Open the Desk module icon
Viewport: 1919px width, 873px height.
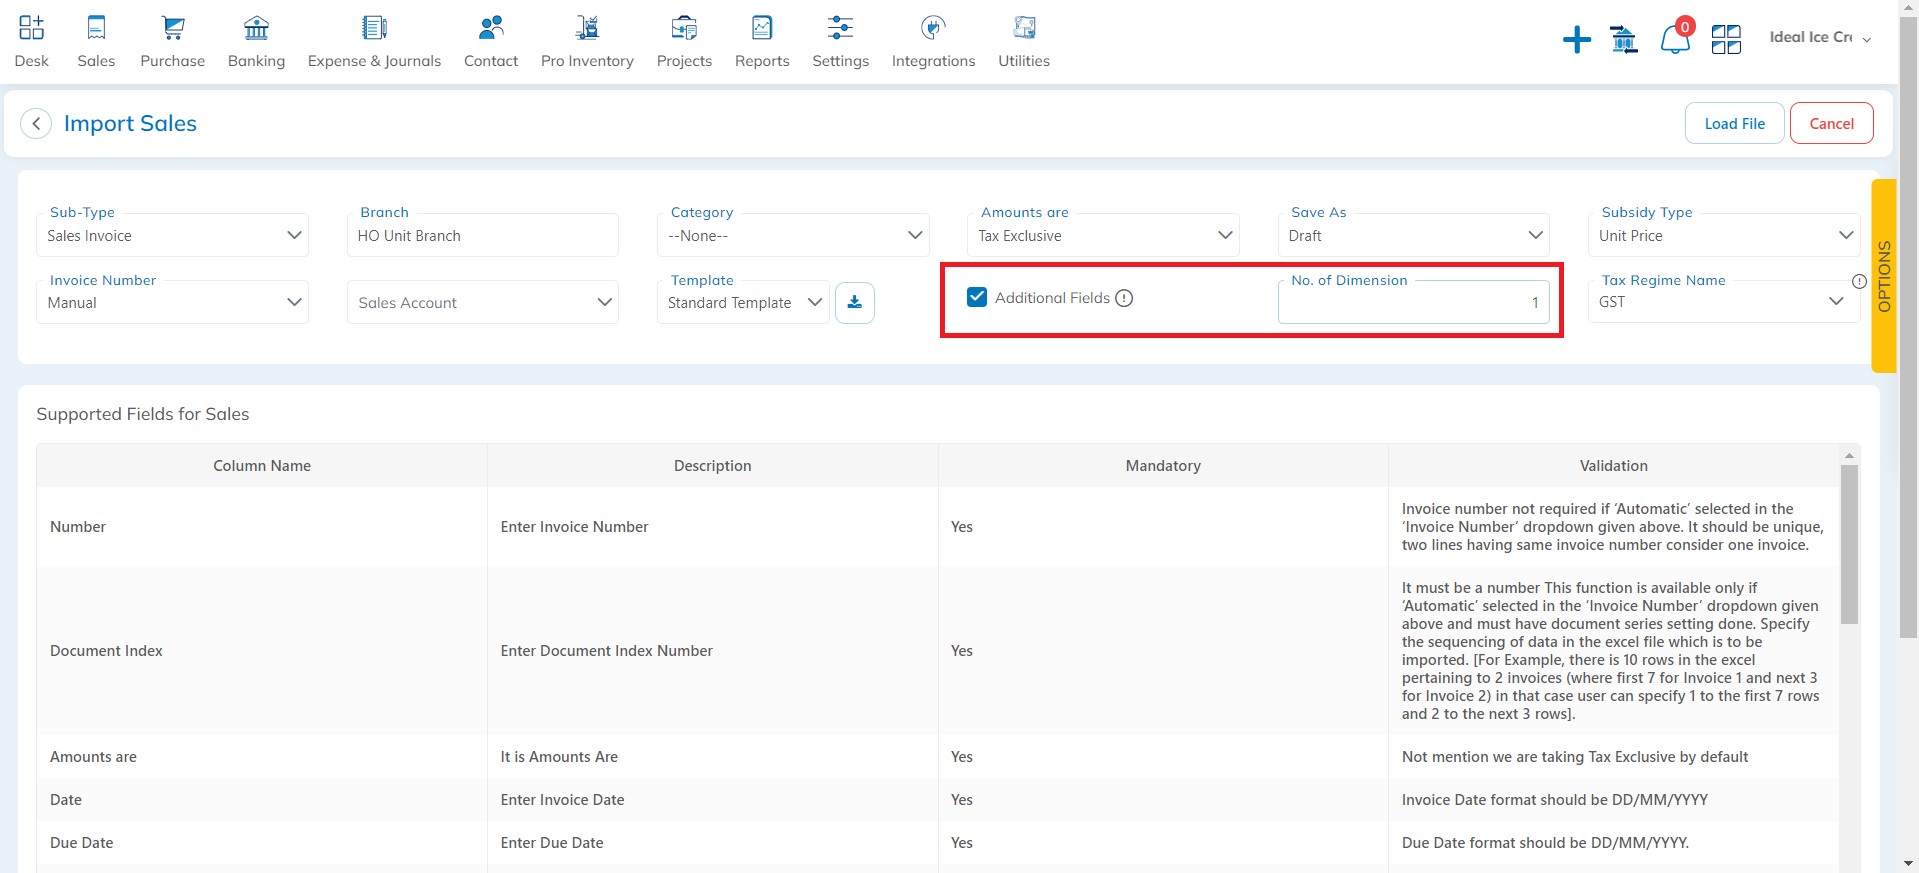pos(32,28)
